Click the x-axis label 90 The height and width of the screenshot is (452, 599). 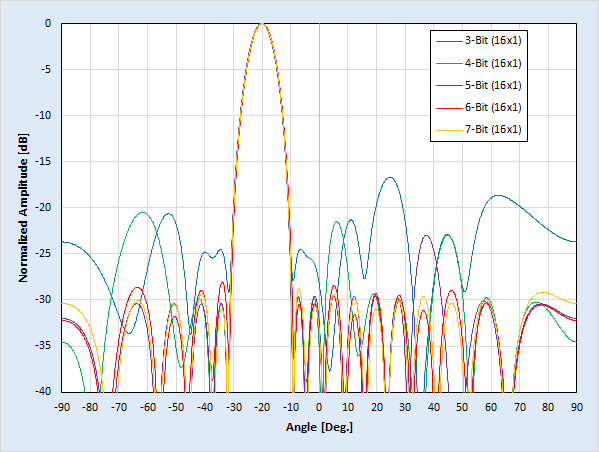click(577, 407)
